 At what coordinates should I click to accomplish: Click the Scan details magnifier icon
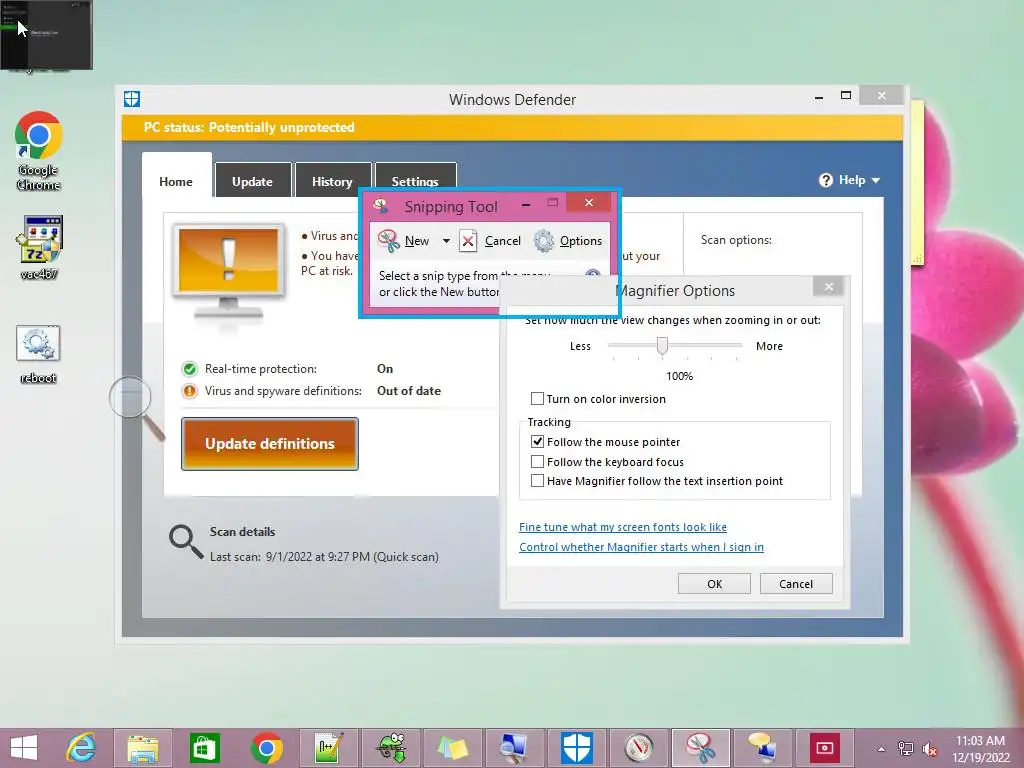(x=186, y=542)
